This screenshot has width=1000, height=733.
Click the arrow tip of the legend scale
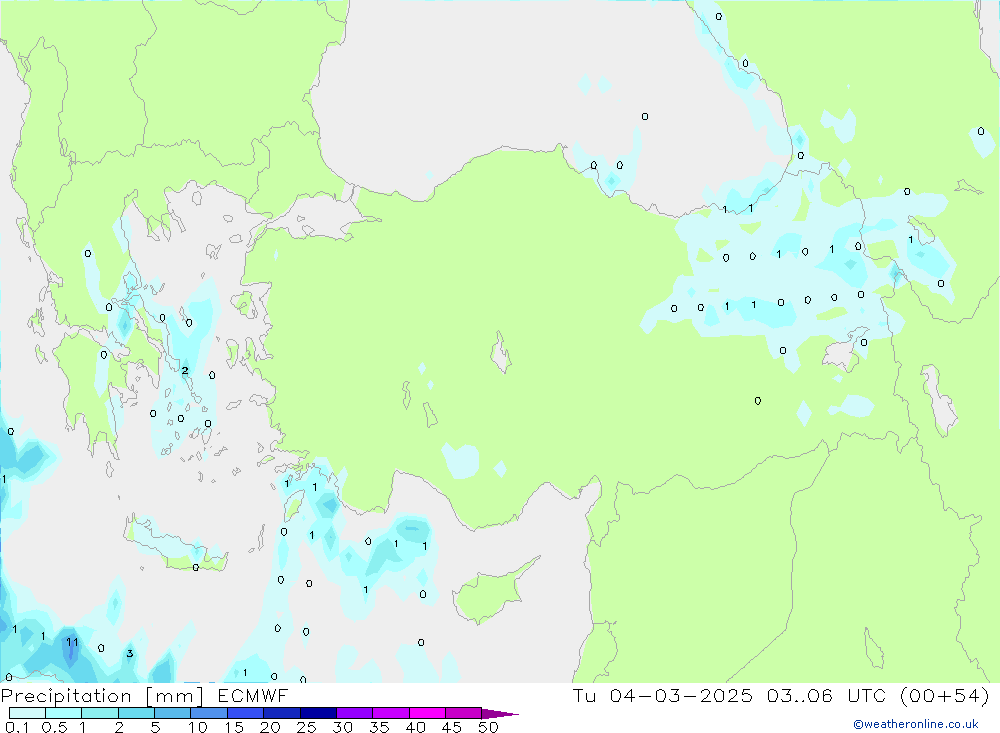pyautogui.click(x=501, y=714)
